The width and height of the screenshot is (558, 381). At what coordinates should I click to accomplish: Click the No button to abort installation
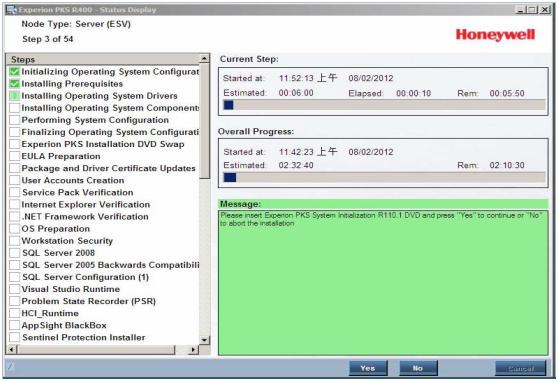point(418,368)
